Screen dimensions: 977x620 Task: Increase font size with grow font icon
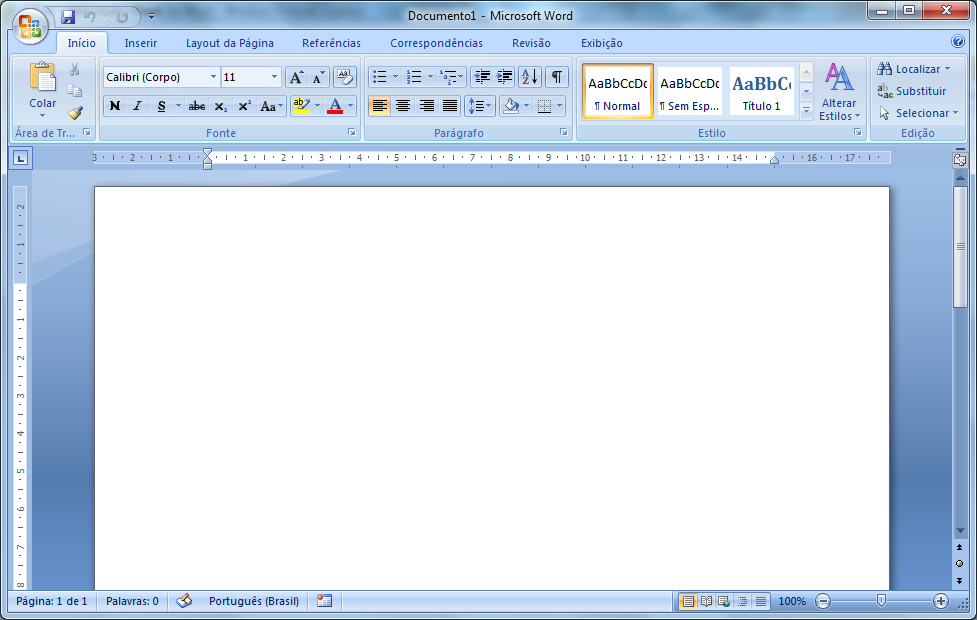coord(297,77)
